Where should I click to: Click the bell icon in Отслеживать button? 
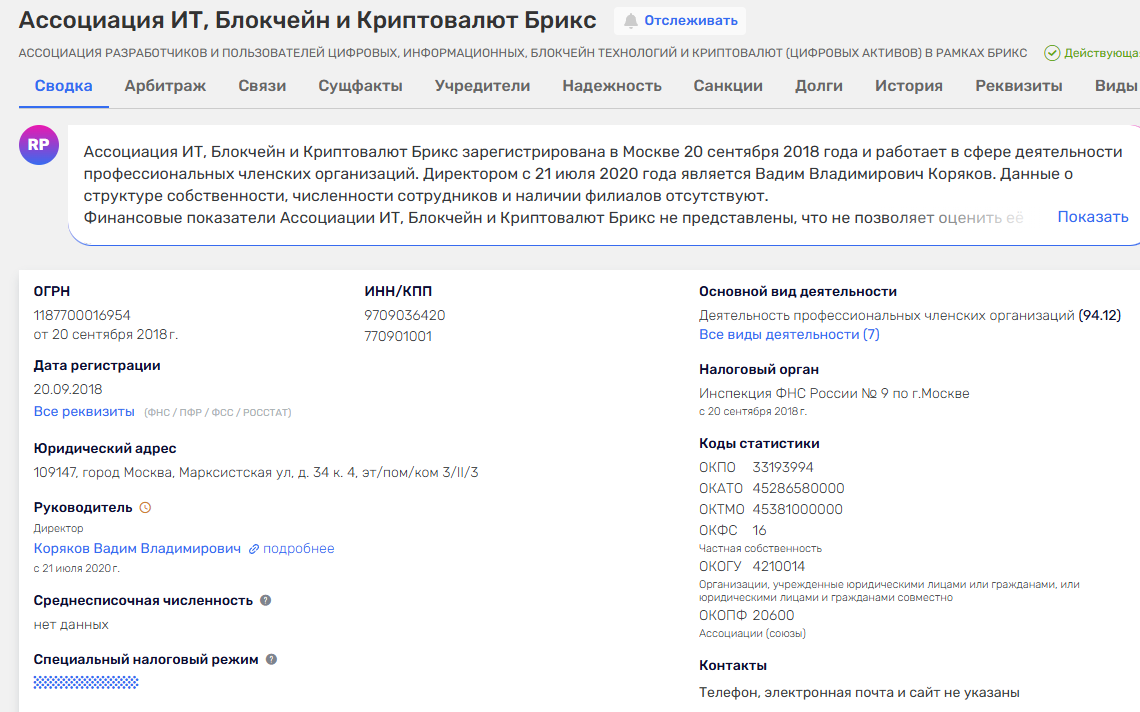point(631,21)
